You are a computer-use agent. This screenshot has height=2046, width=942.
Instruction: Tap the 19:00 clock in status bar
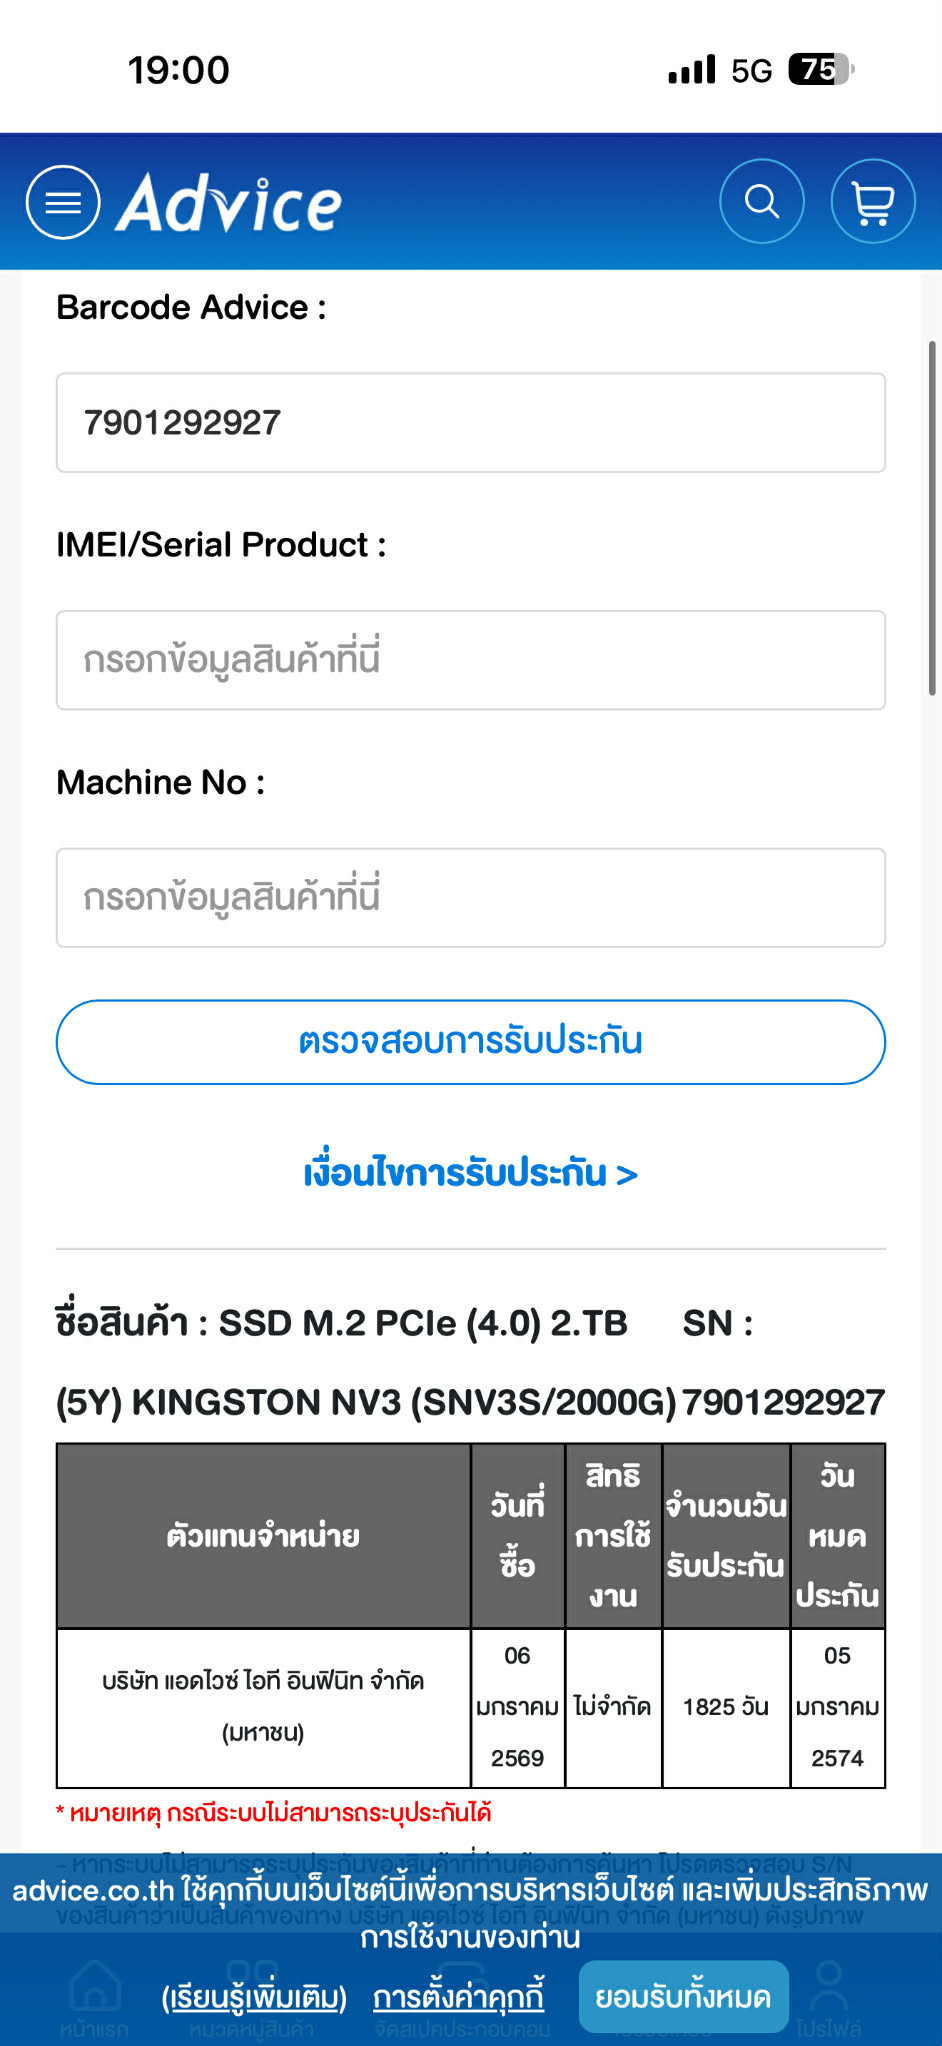tap(179, 70)
